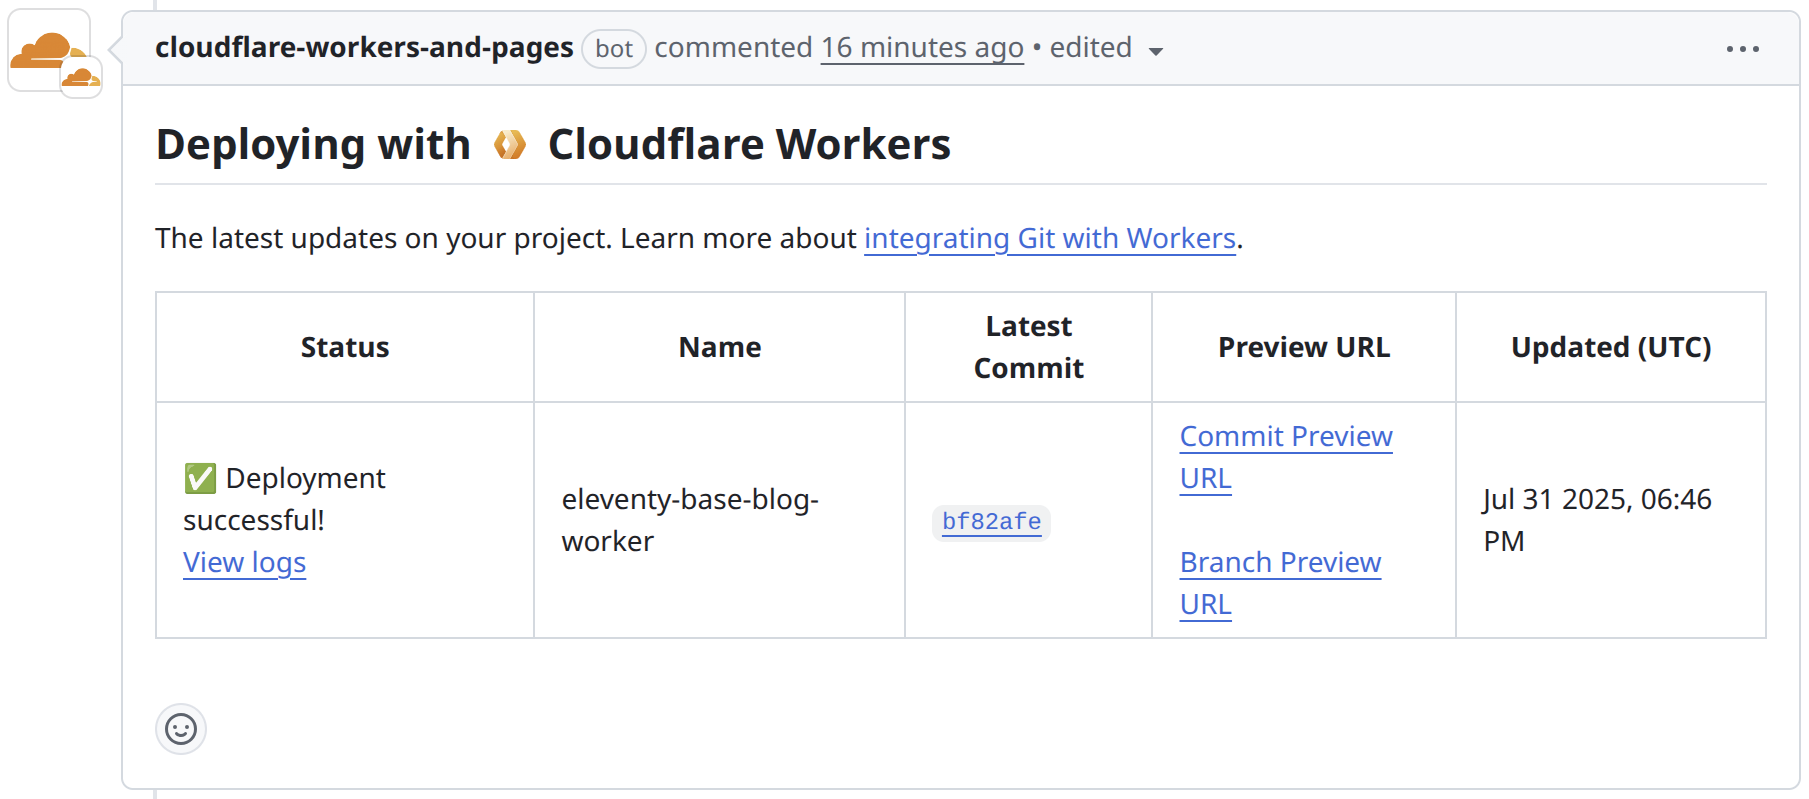This screenshot has width=1809, height=799.
Task: Click the eleventy-base-blog-worker name cell
Action: (x=689, y=520)
